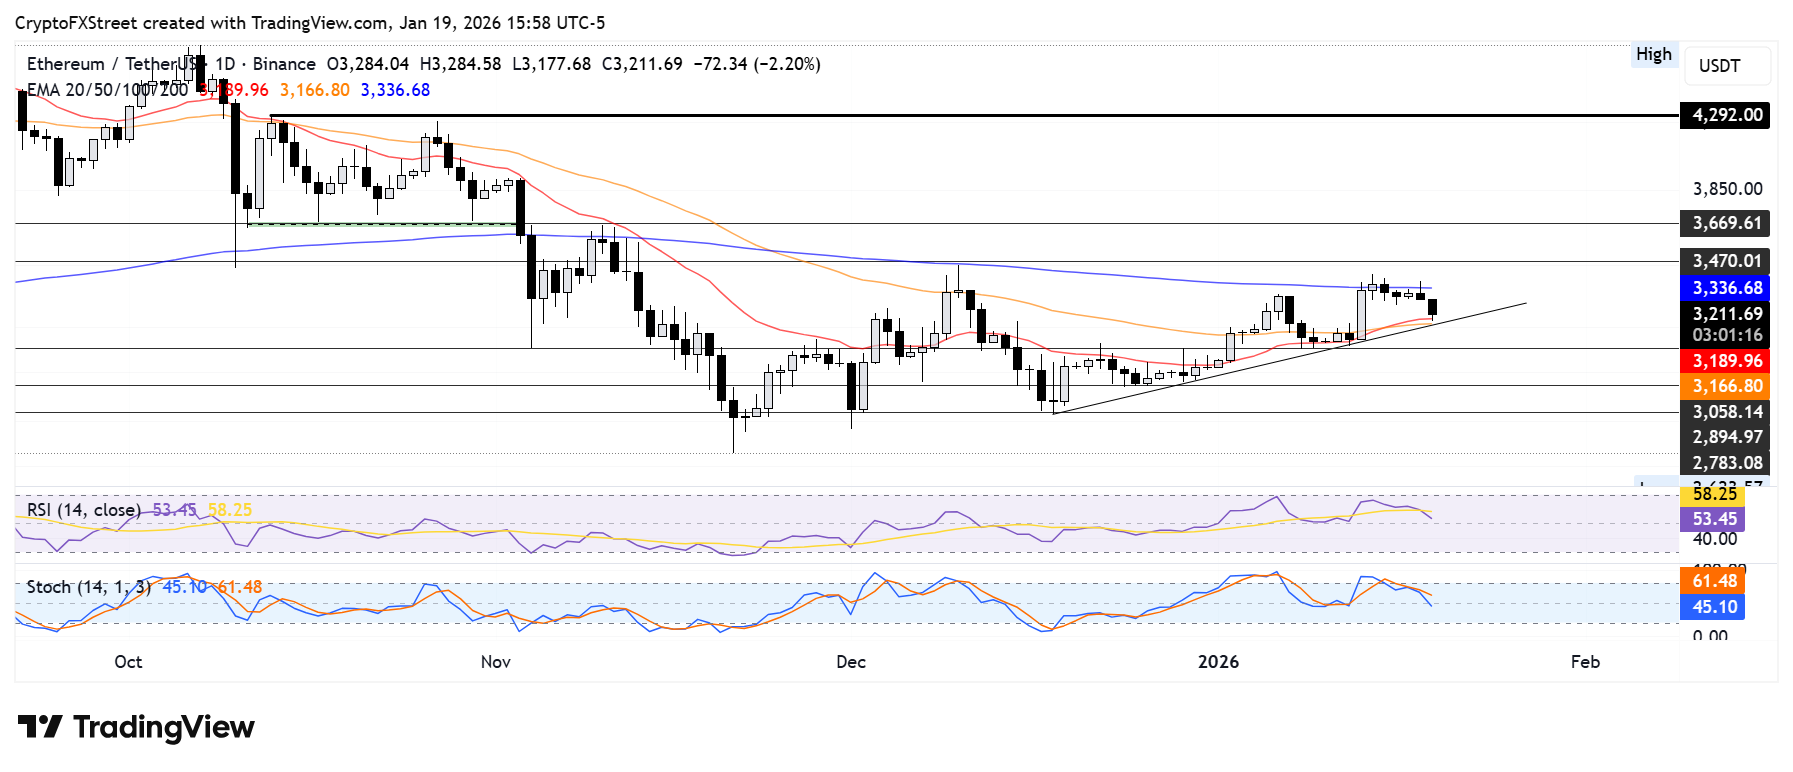
Task: Select the Stoch (14, 1, 3) indicator label
Action: 88,587
